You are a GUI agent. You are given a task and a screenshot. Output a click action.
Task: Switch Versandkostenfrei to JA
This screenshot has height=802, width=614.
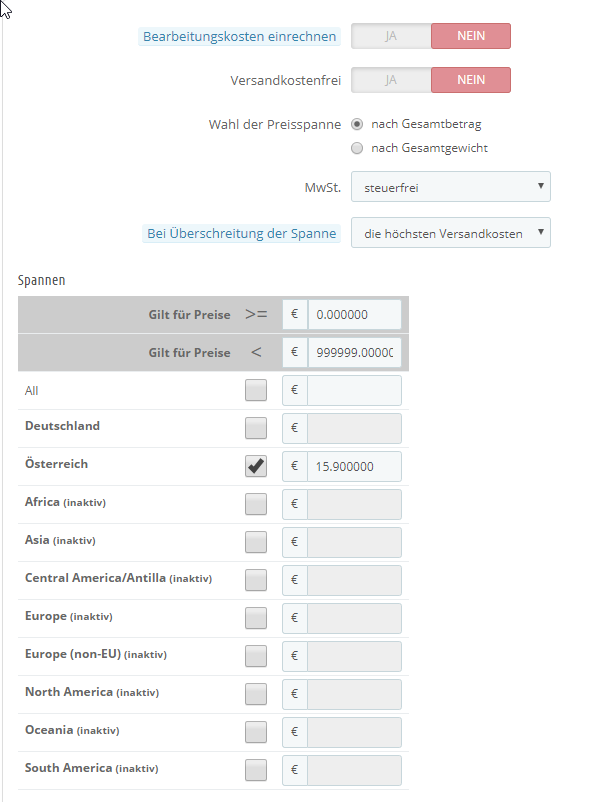click(x=391, y=80)
